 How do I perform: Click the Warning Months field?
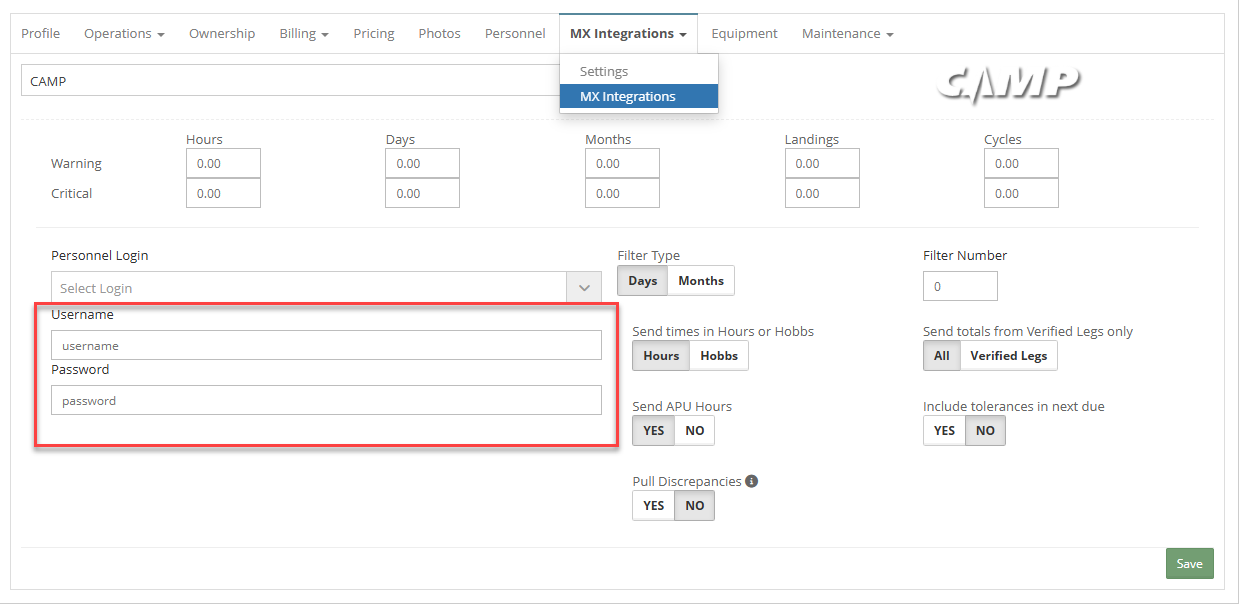tap(622, 163)
